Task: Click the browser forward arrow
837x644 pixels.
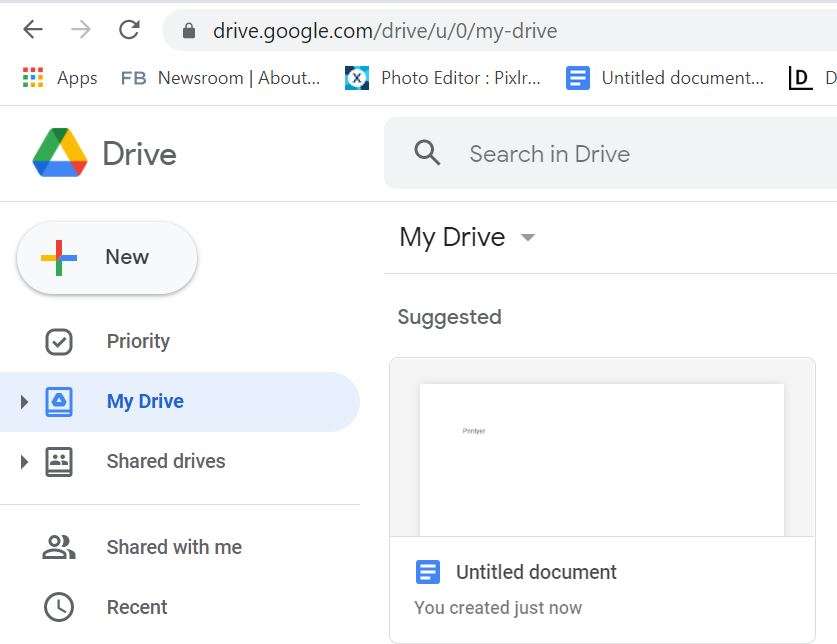Action: (81, 29)
